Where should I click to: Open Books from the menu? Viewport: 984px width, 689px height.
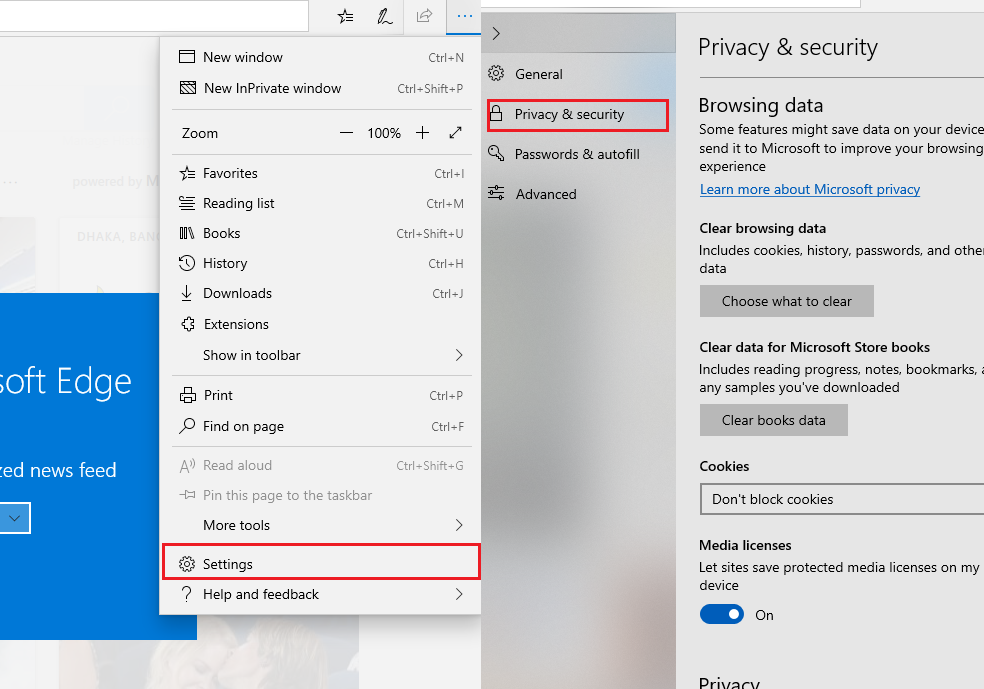click(321, 233)
